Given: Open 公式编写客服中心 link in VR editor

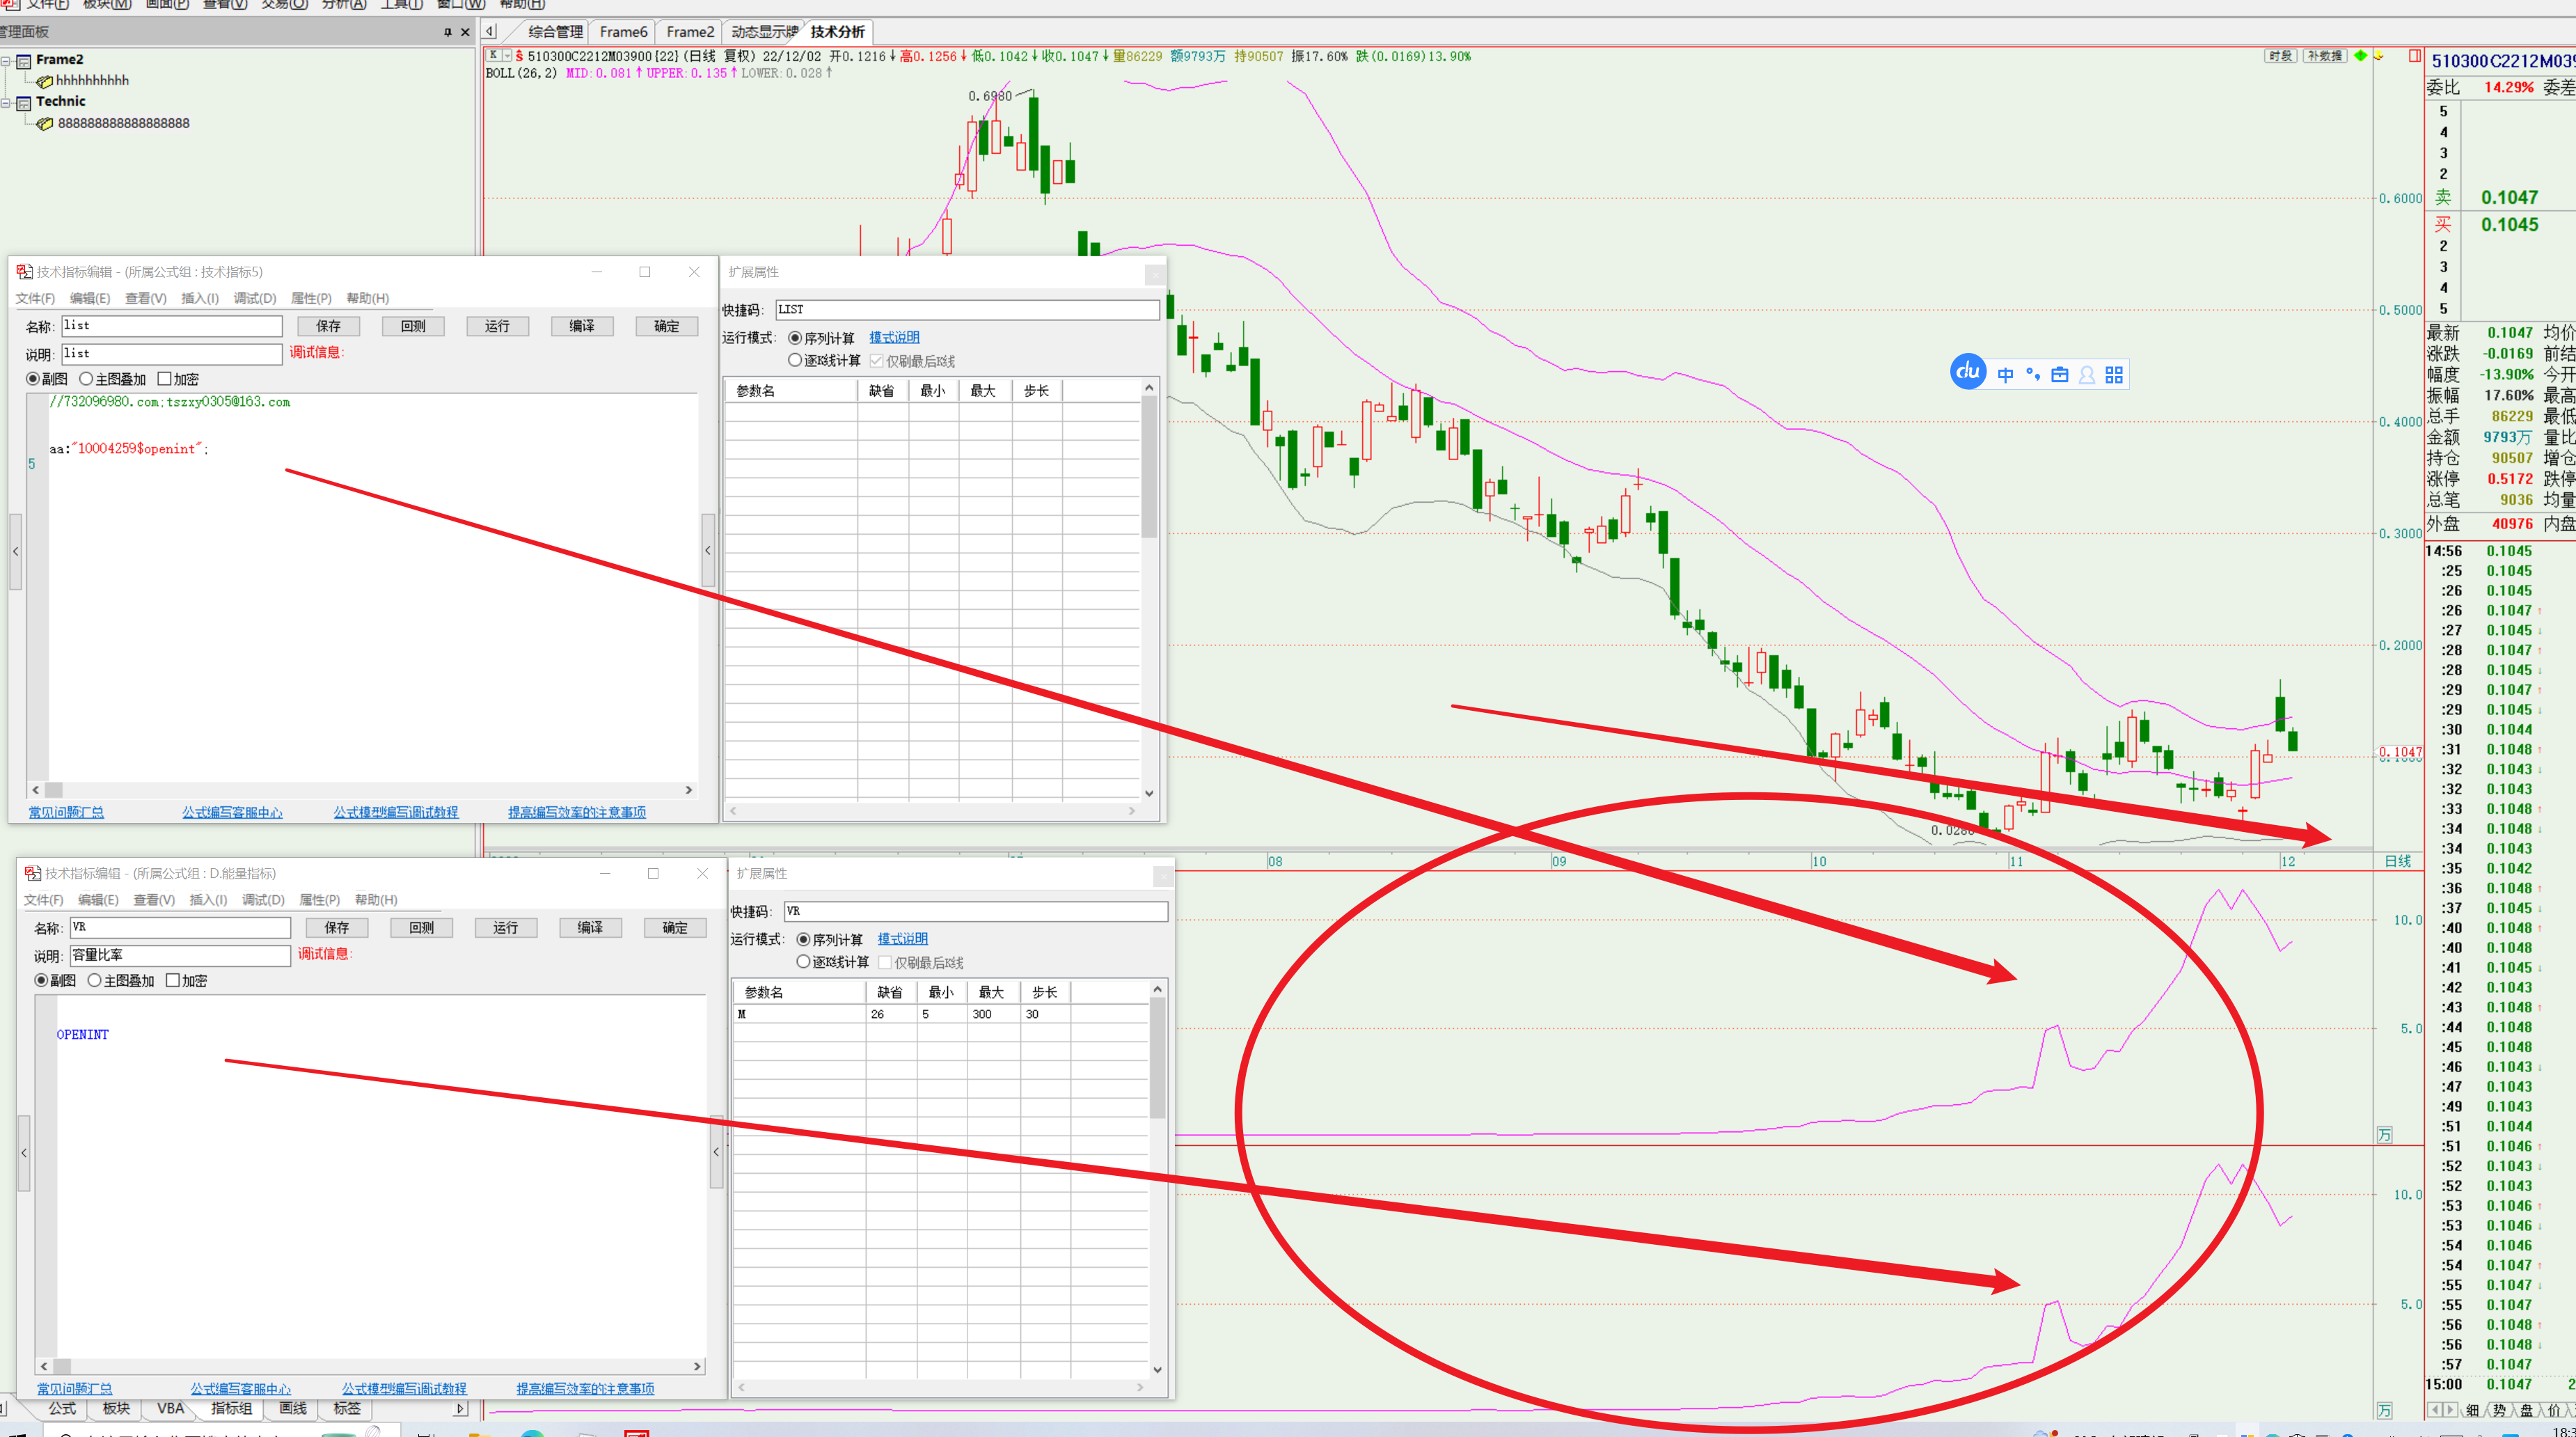Looking at the screenshot, I should click(x=240, y=1389).
